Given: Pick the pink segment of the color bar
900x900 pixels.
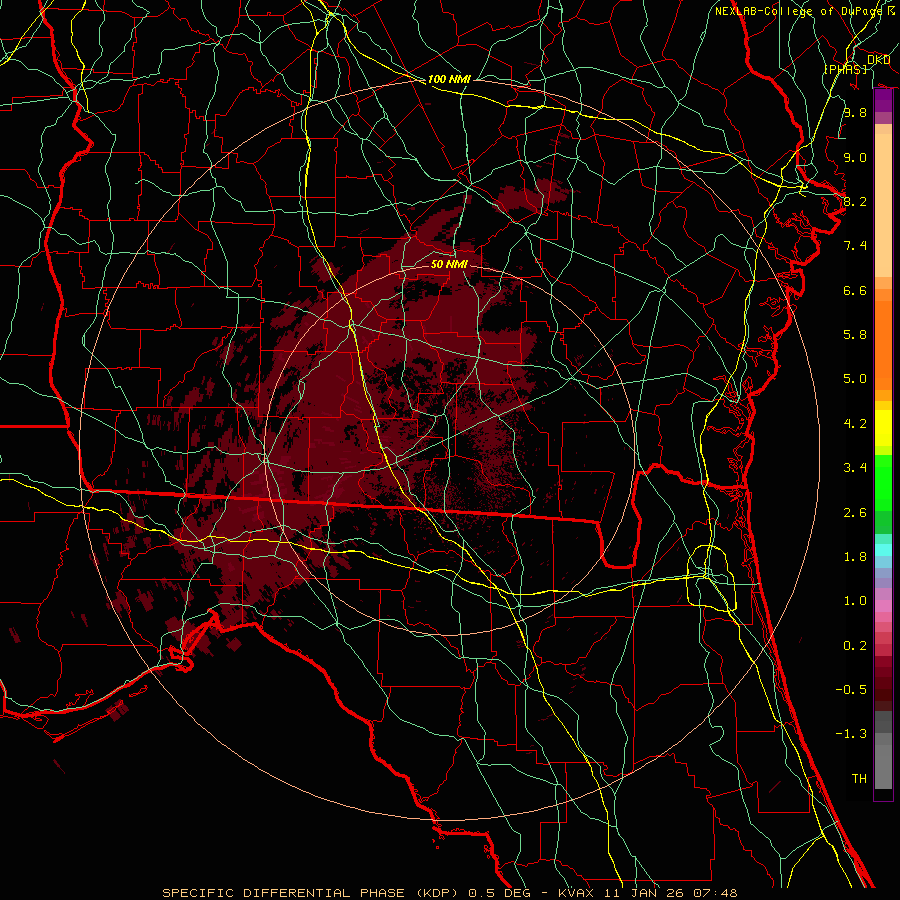Looking at the screenshot, I should [883, 606].
